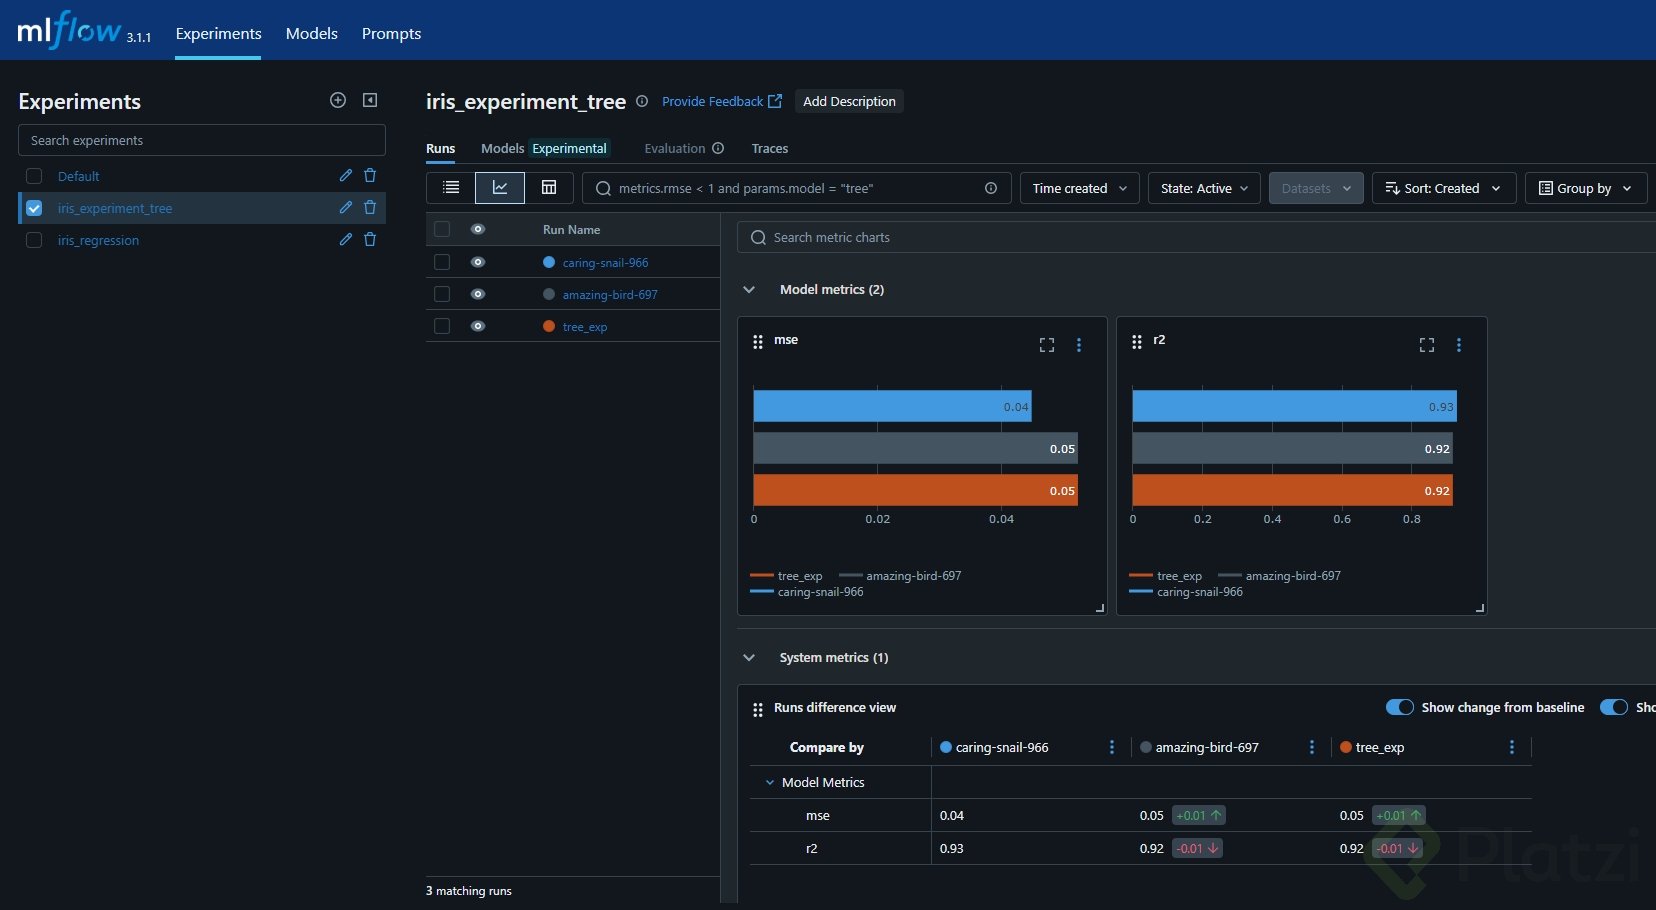Click the create new experiment plus icon
The image size is (1656, 910).
tap(338, 100)
